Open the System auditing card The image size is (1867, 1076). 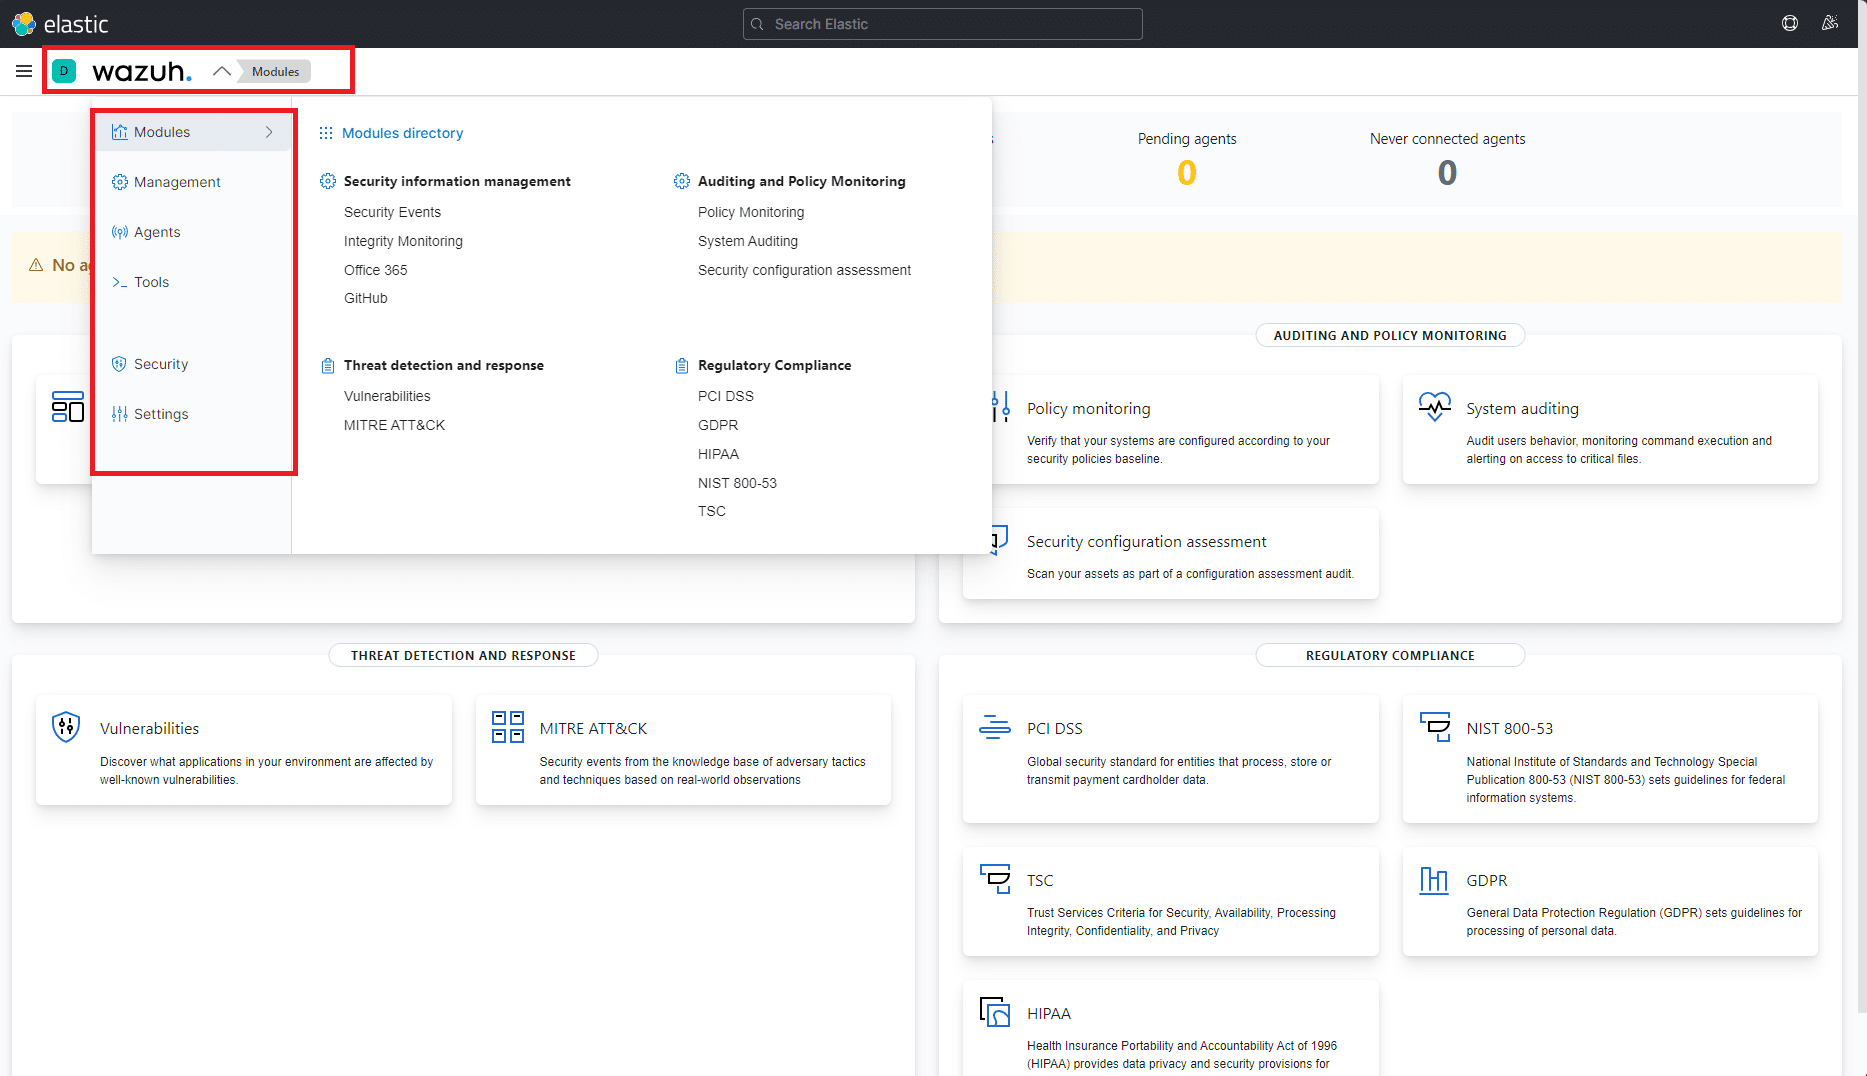point(1610,430)
